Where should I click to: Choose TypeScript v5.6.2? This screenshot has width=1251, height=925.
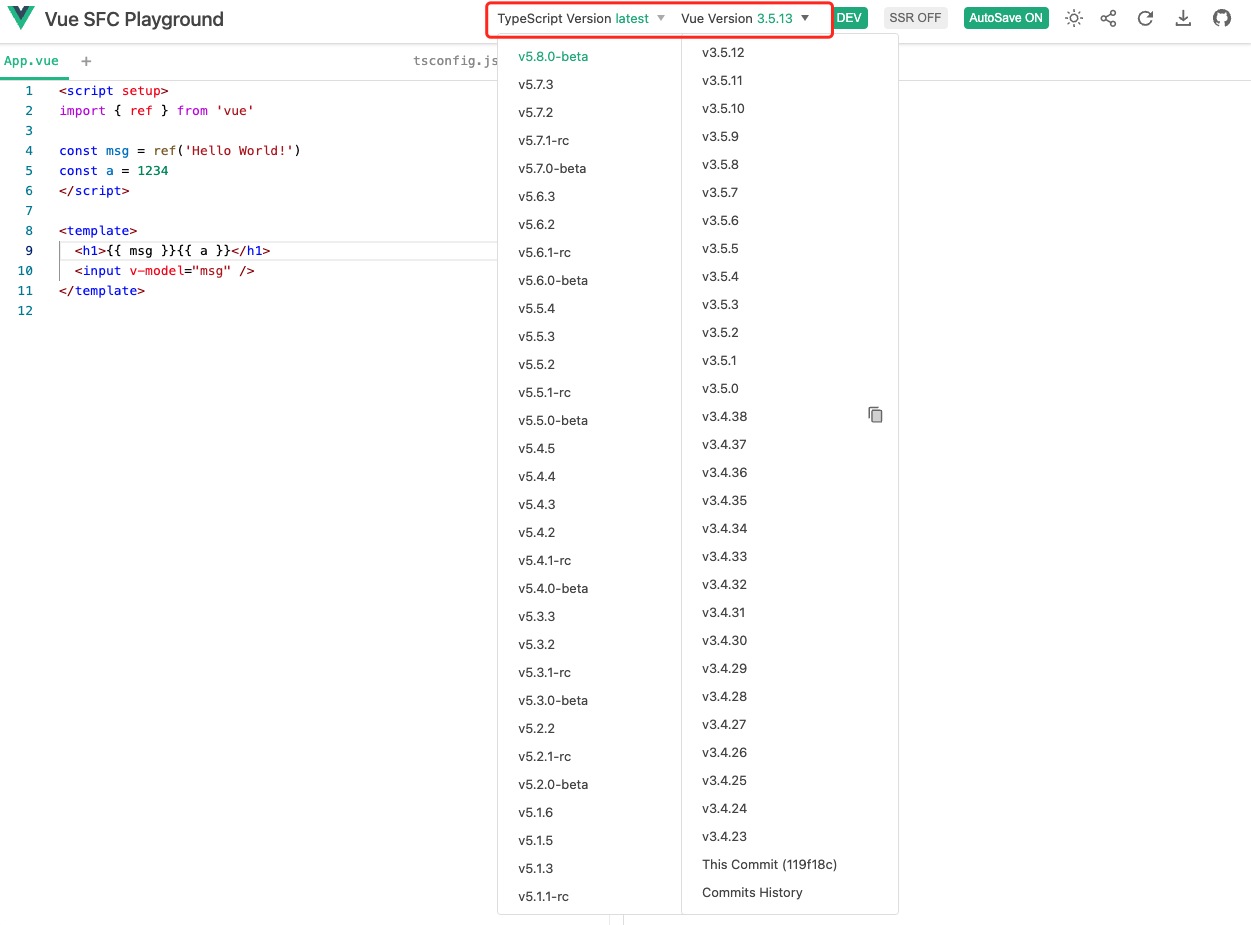(x=536, y=225)
